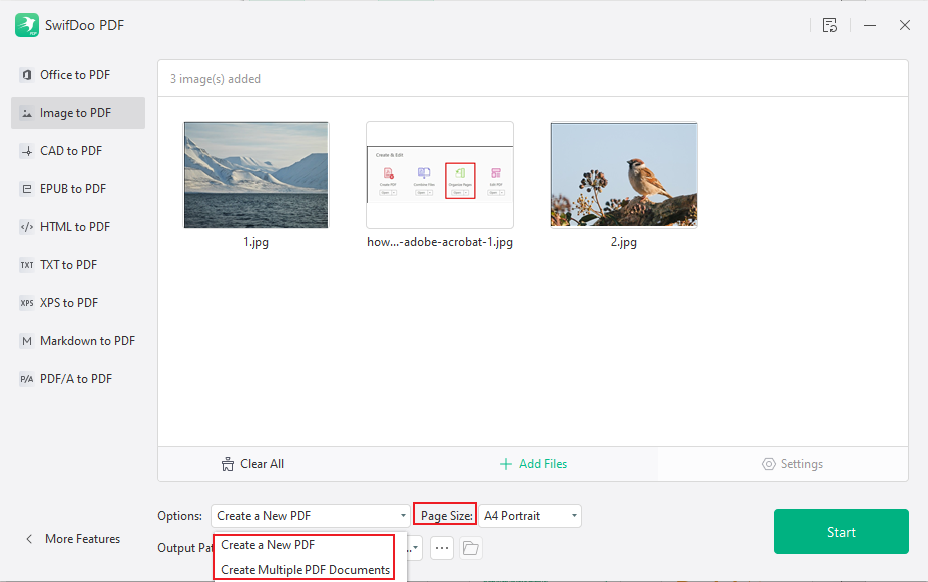Screen dimensions: 928x582
Task: Click the Start button
Action: pos(841,531)
